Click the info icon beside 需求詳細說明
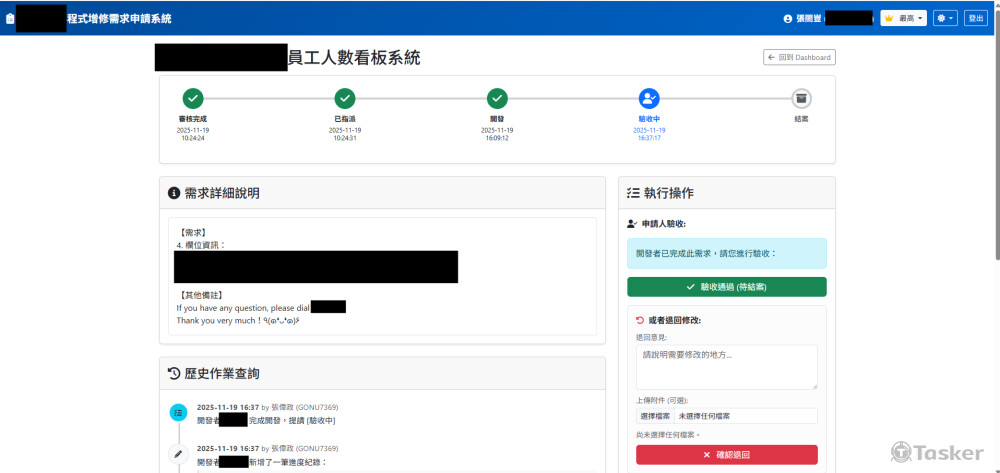 pyautogui.click(x=173, y=193)
